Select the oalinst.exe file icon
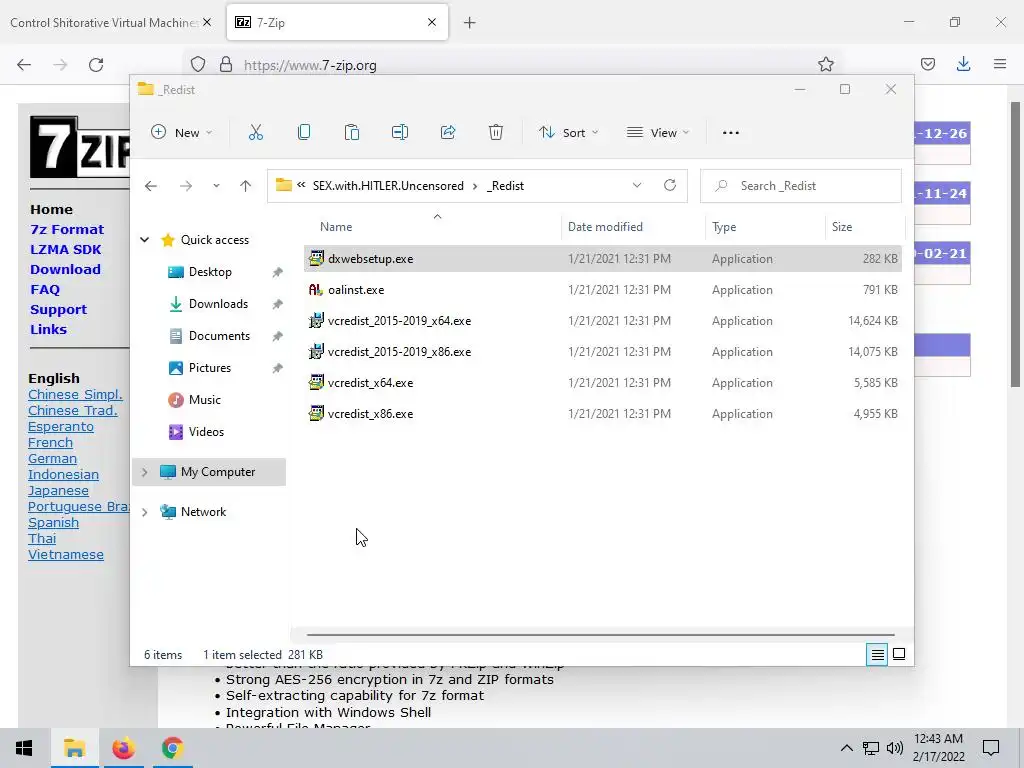This screenshot has width=1024, height=768. pos(316,289)
